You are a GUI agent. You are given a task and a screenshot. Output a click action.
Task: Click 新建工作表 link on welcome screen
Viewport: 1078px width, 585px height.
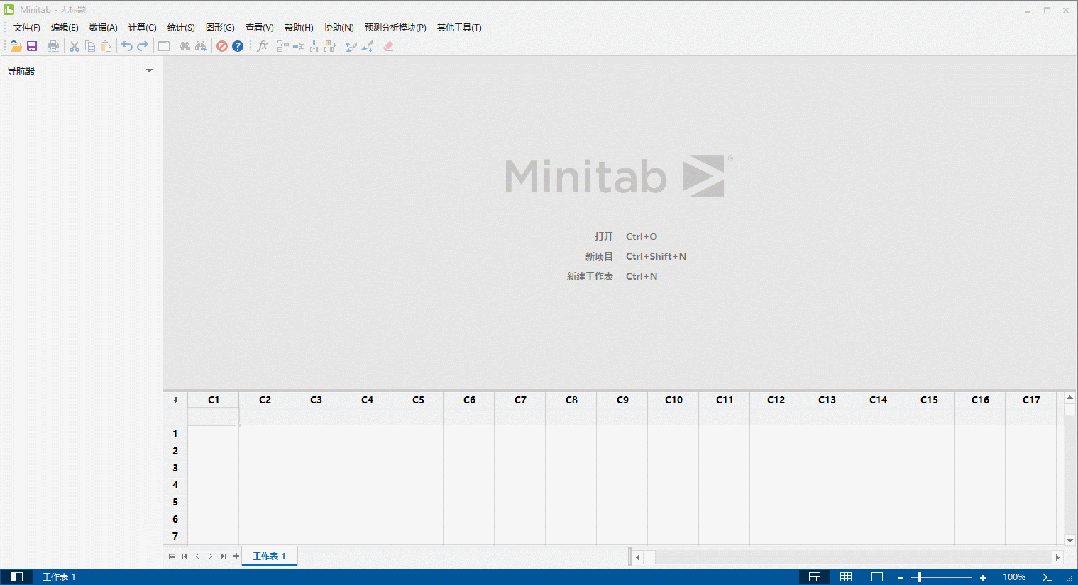589,276
